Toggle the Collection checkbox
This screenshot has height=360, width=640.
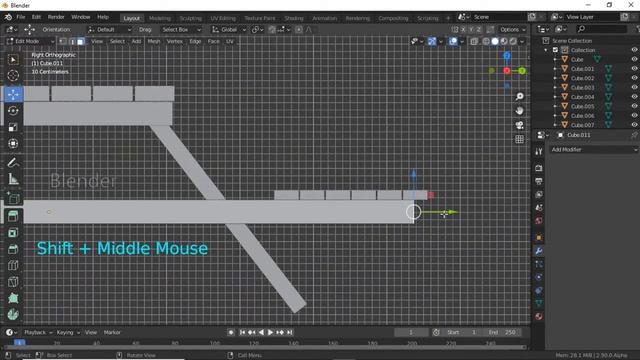555,50
